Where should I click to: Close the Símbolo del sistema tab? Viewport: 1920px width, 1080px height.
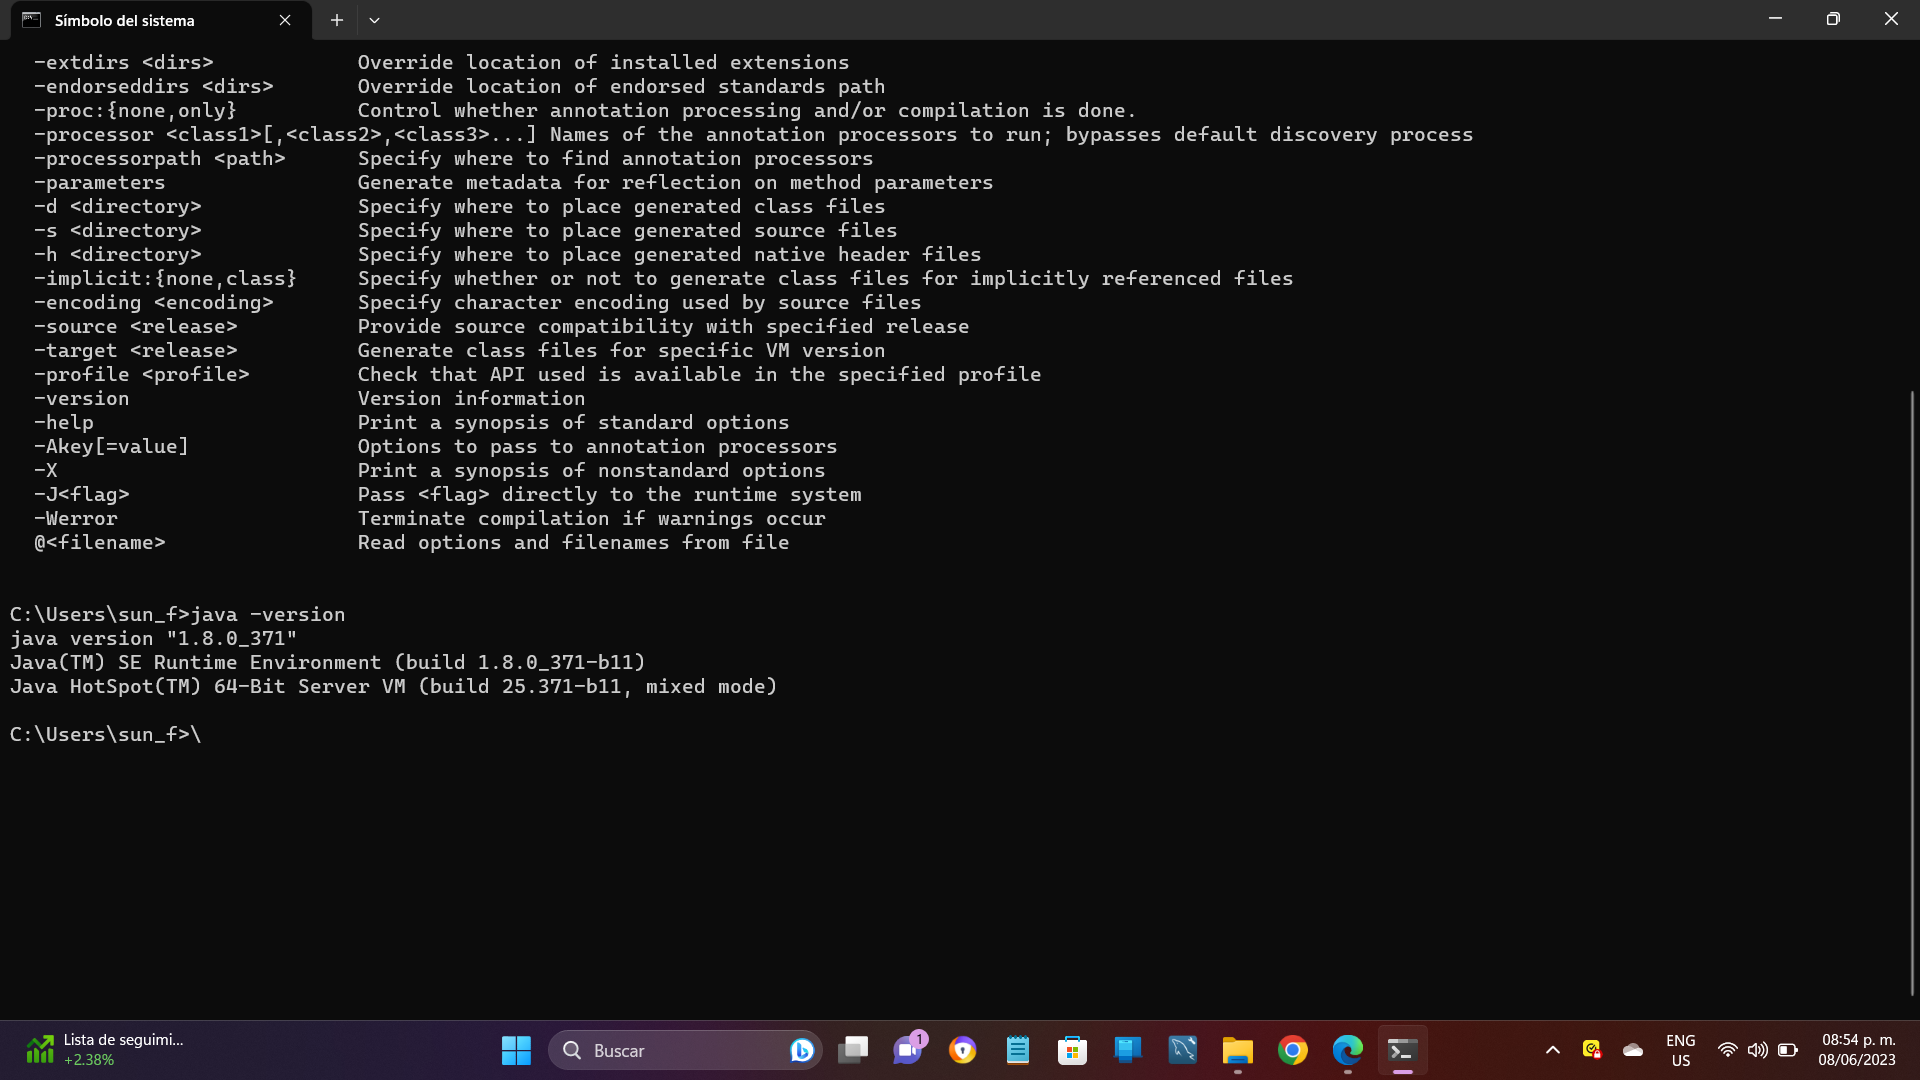pyautogui.click(x=285, y=20)
